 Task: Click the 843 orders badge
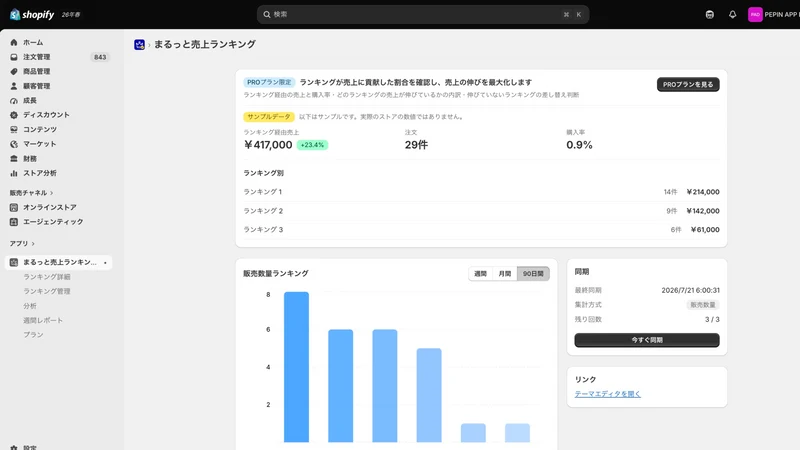(100, 57)
